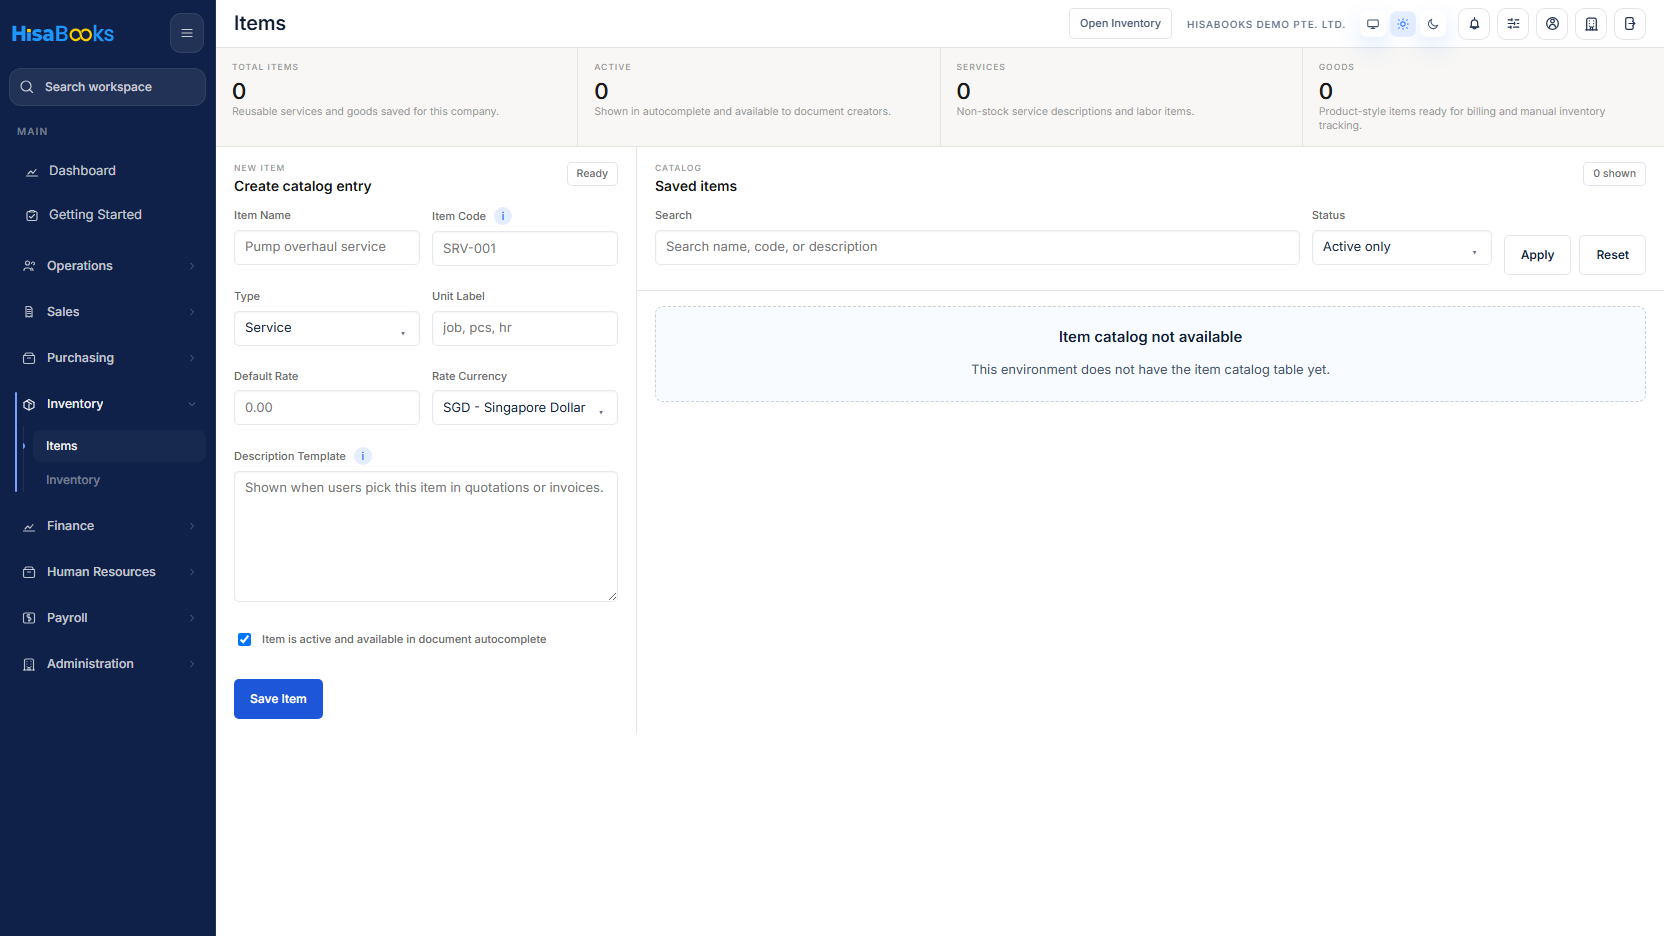Screen dimensions: 1664x936
Task: Open Status dropdown showing Active only
Action: pyautogui.click(x=1401, y=247)
